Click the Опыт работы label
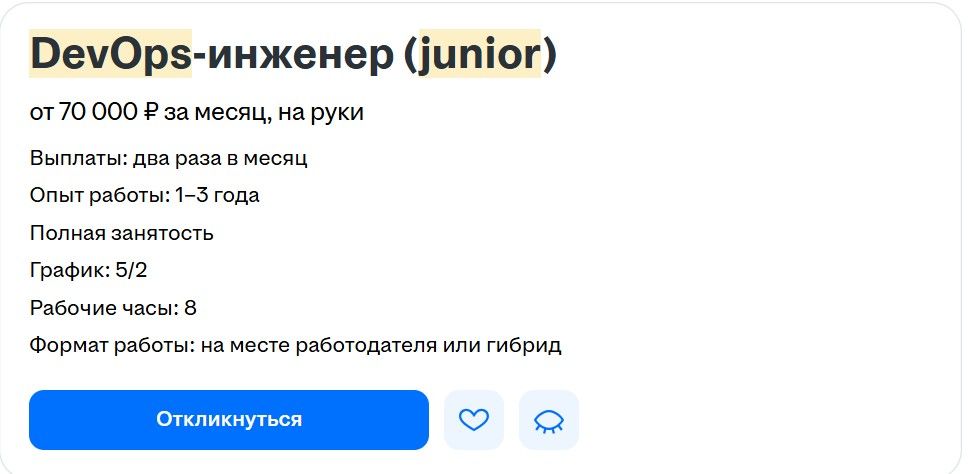 pos(99,196)
